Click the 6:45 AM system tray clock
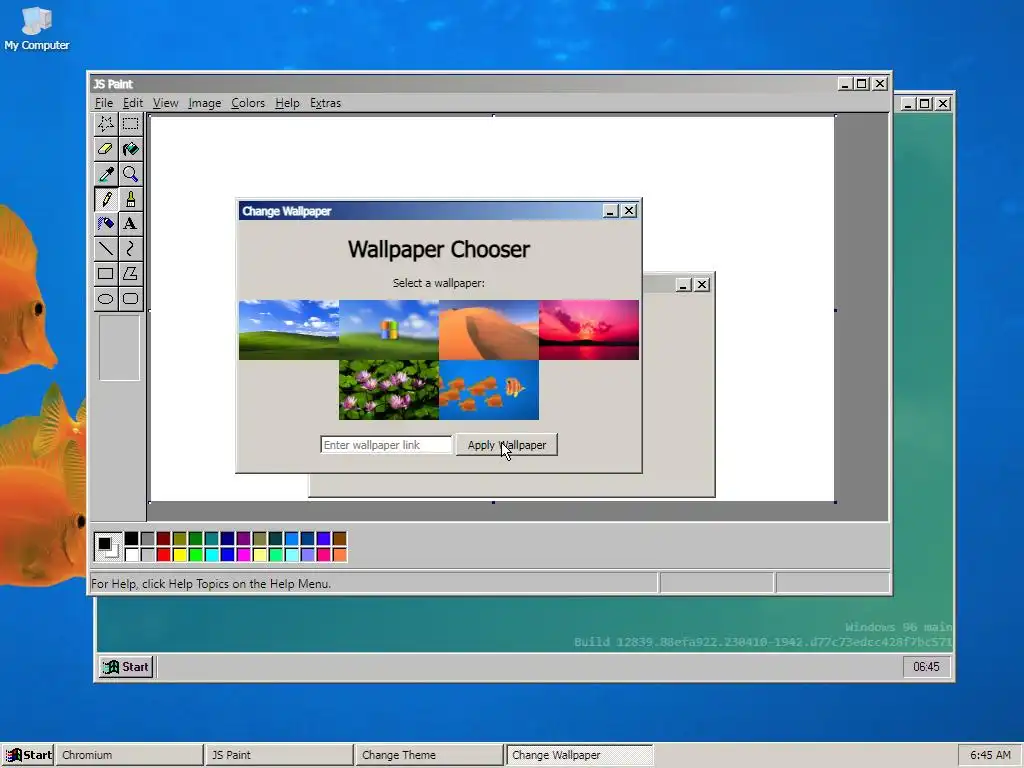Screen dimensions: 1024x768 (990, 755)
